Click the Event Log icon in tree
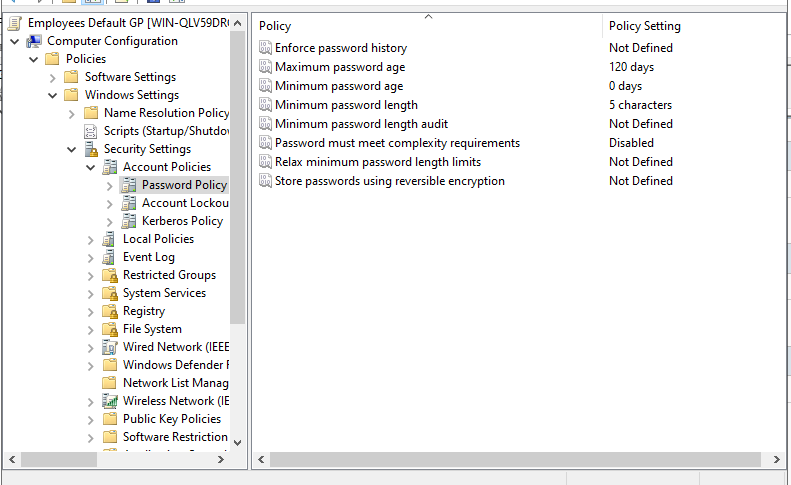 [x=110, y=257]
